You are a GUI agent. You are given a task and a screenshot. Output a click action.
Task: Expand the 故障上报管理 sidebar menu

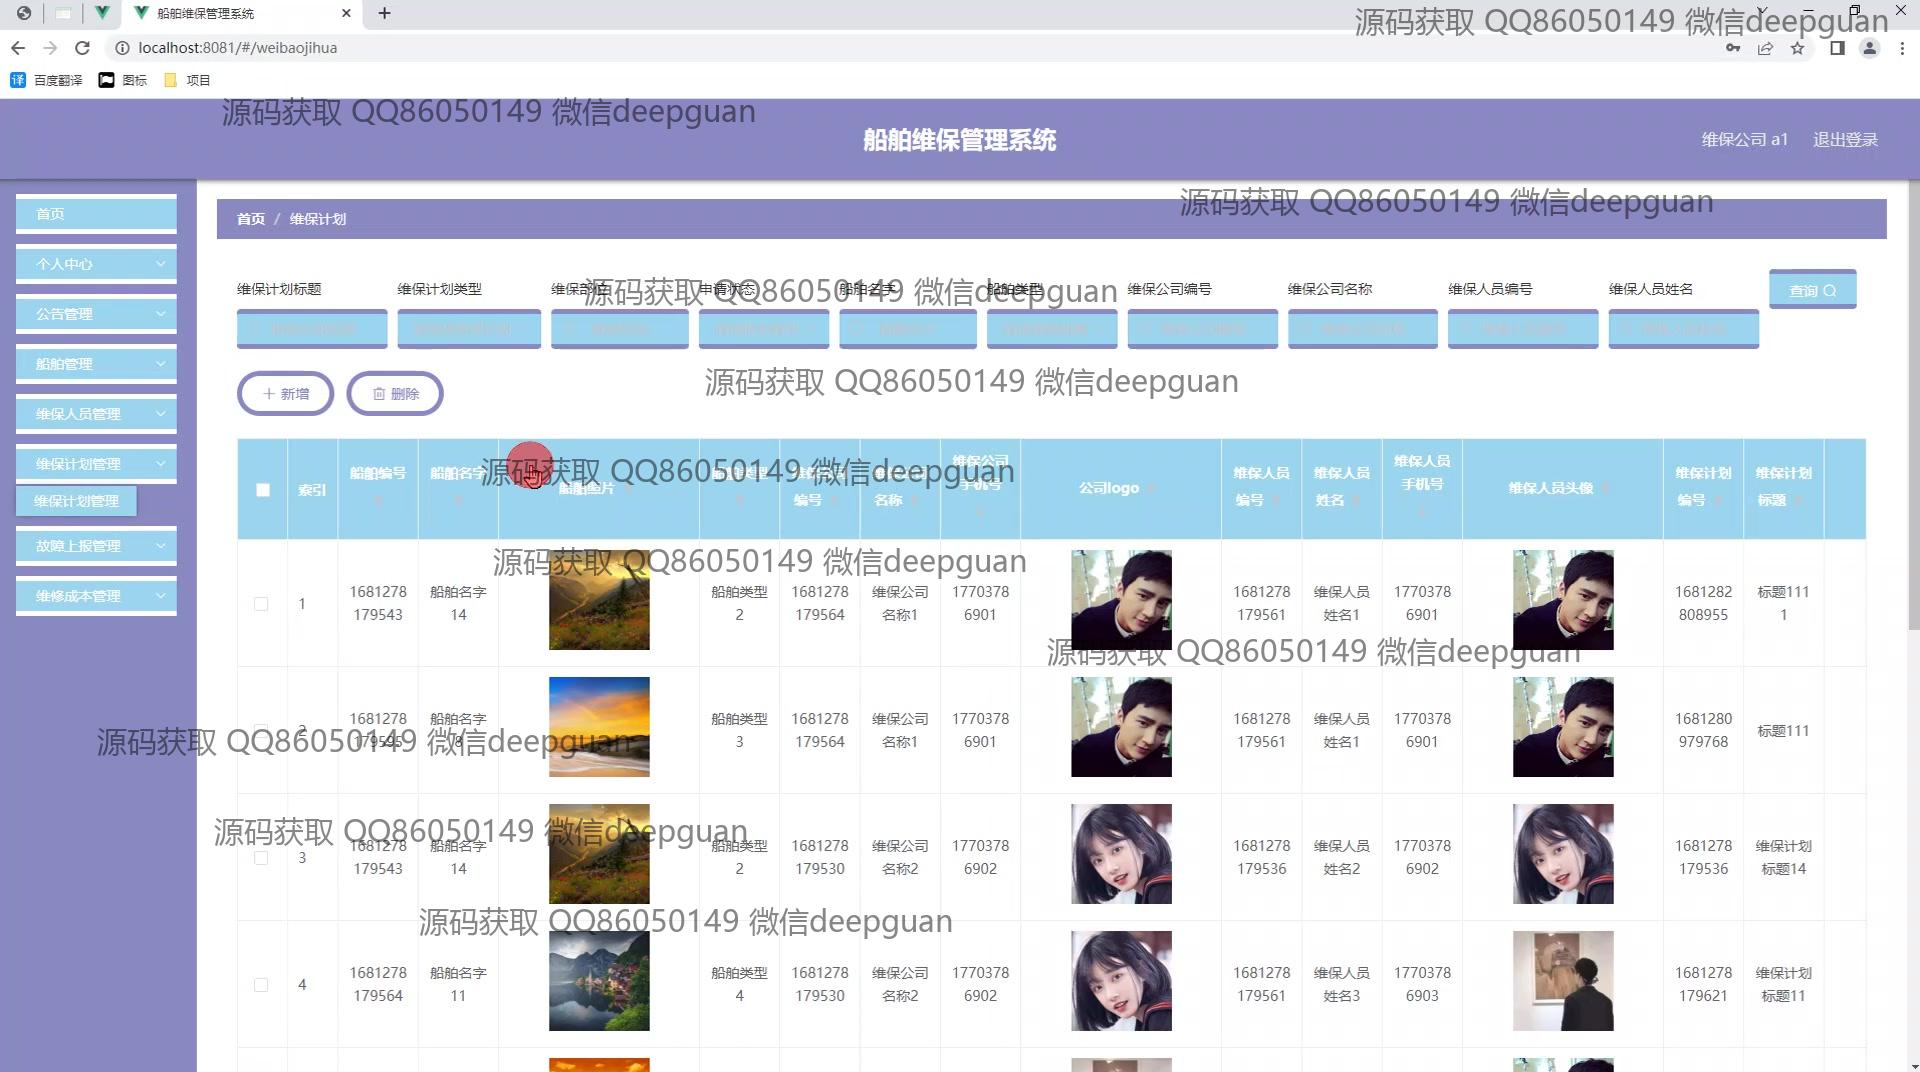tap(96, 546)
